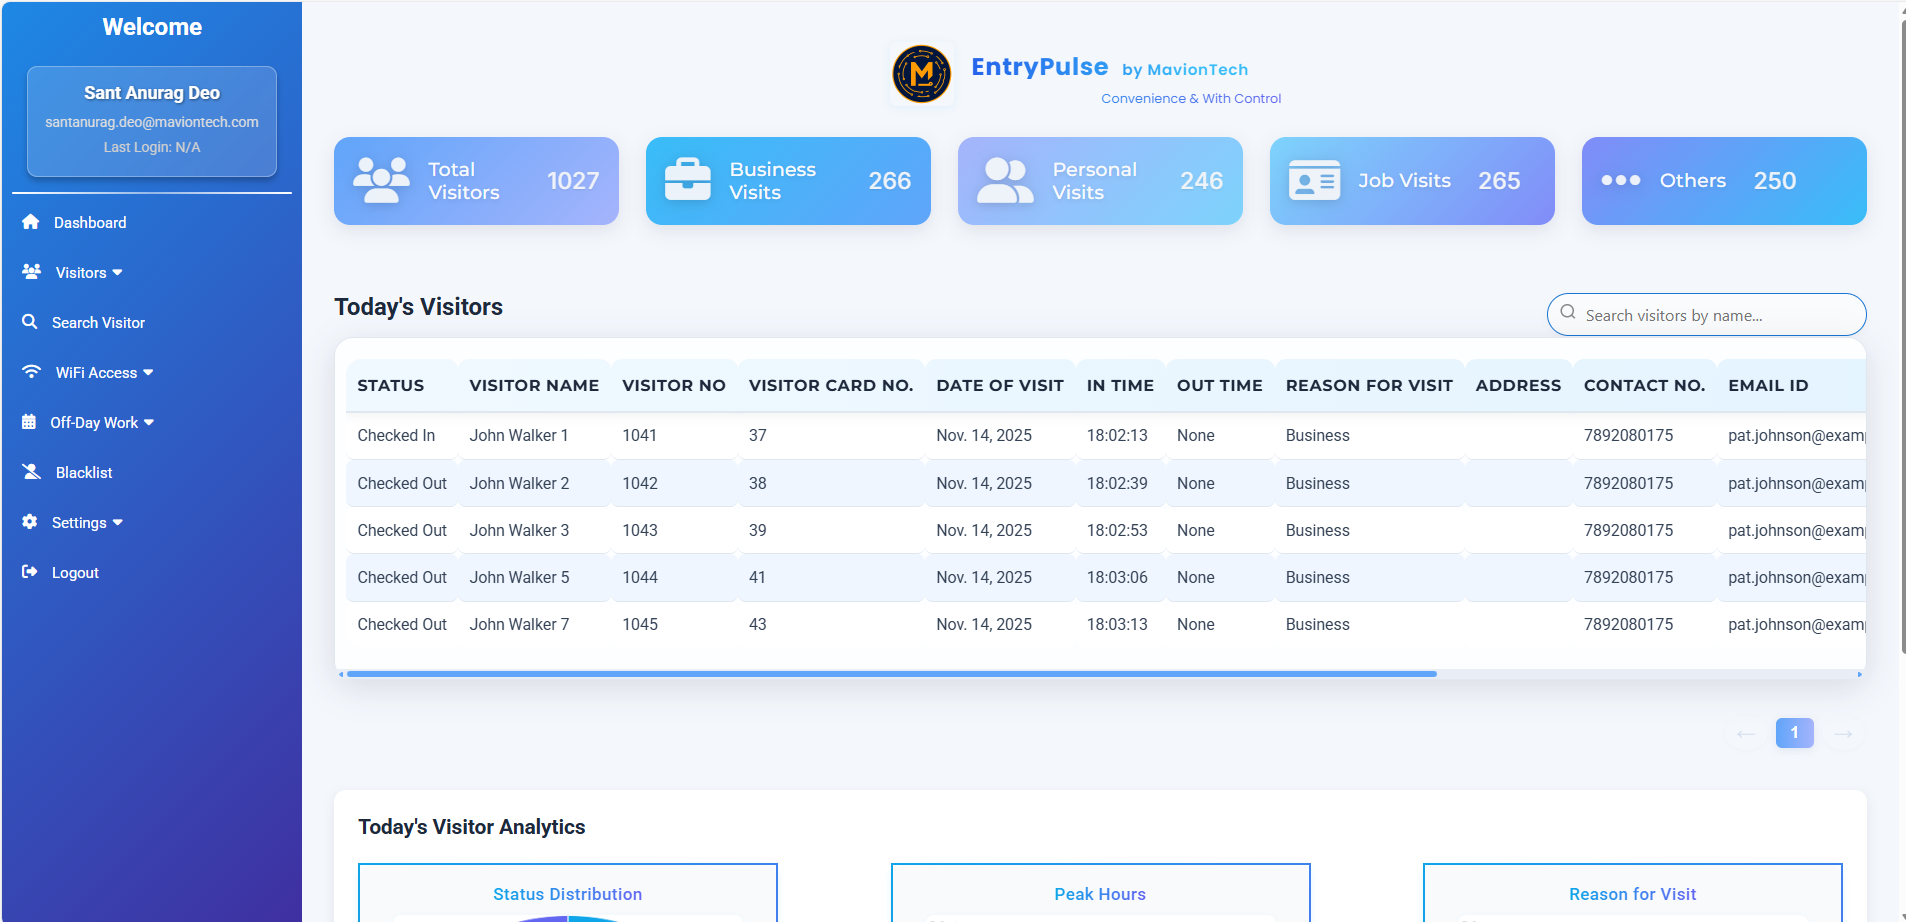This screenshot has height=922, width=1906.
Task: Click the WiFi Access signal icon
Action: tap(31, 372)
